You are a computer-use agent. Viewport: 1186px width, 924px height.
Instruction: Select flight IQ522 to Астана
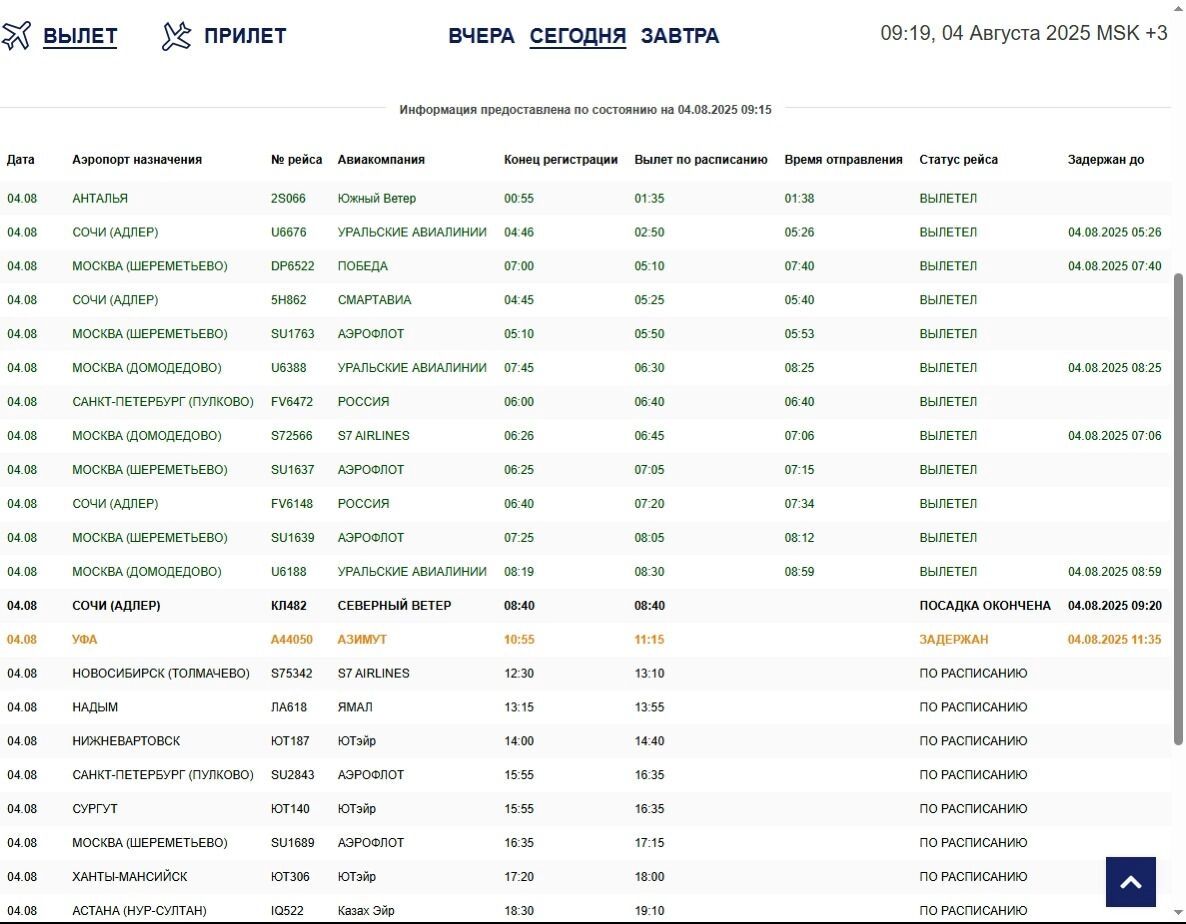click(x=289, y=910)
